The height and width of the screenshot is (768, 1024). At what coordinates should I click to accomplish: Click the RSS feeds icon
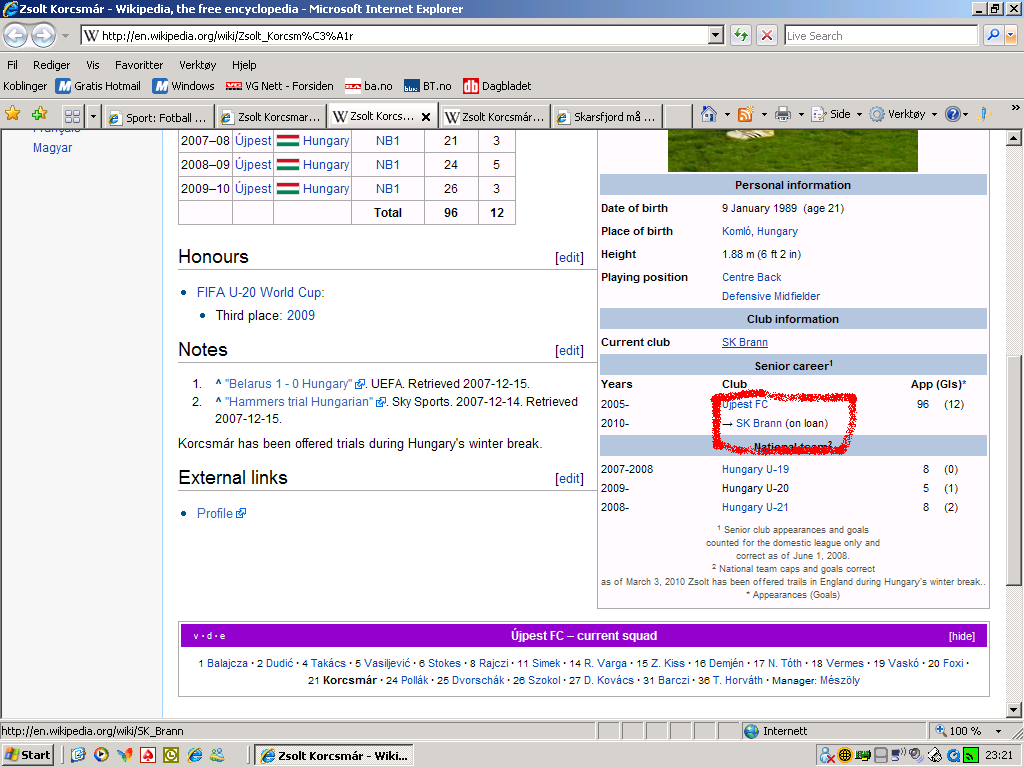(x=745, y=114)
